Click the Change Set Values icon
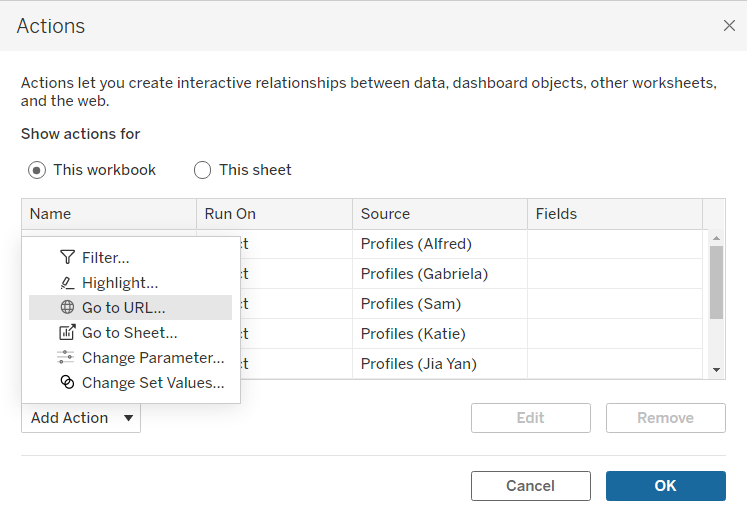This screenshot has width=747, height=521. point(67,383)
